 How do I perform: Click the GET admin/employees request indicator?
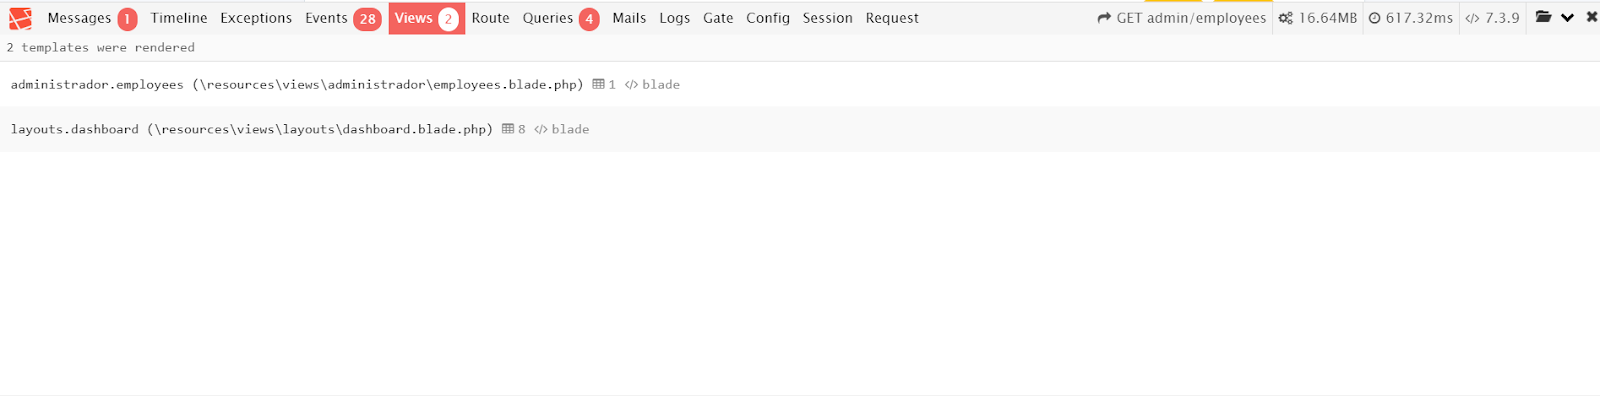[1181, 18]
